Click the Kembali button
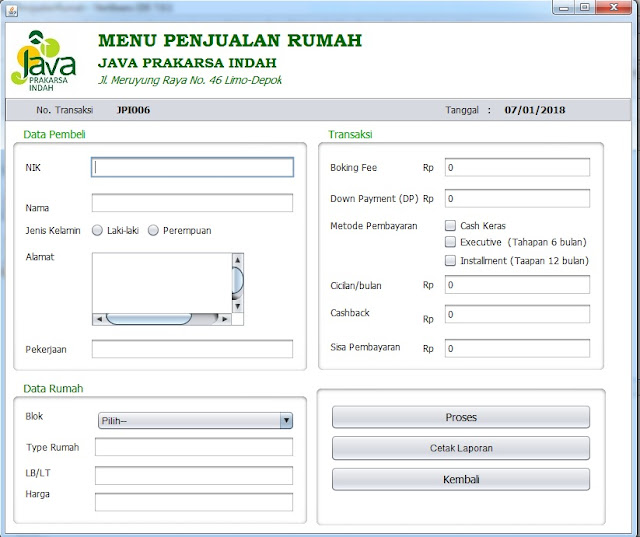Image resolution: width=640 pixels, height=537 pixels. click(461, 479)
